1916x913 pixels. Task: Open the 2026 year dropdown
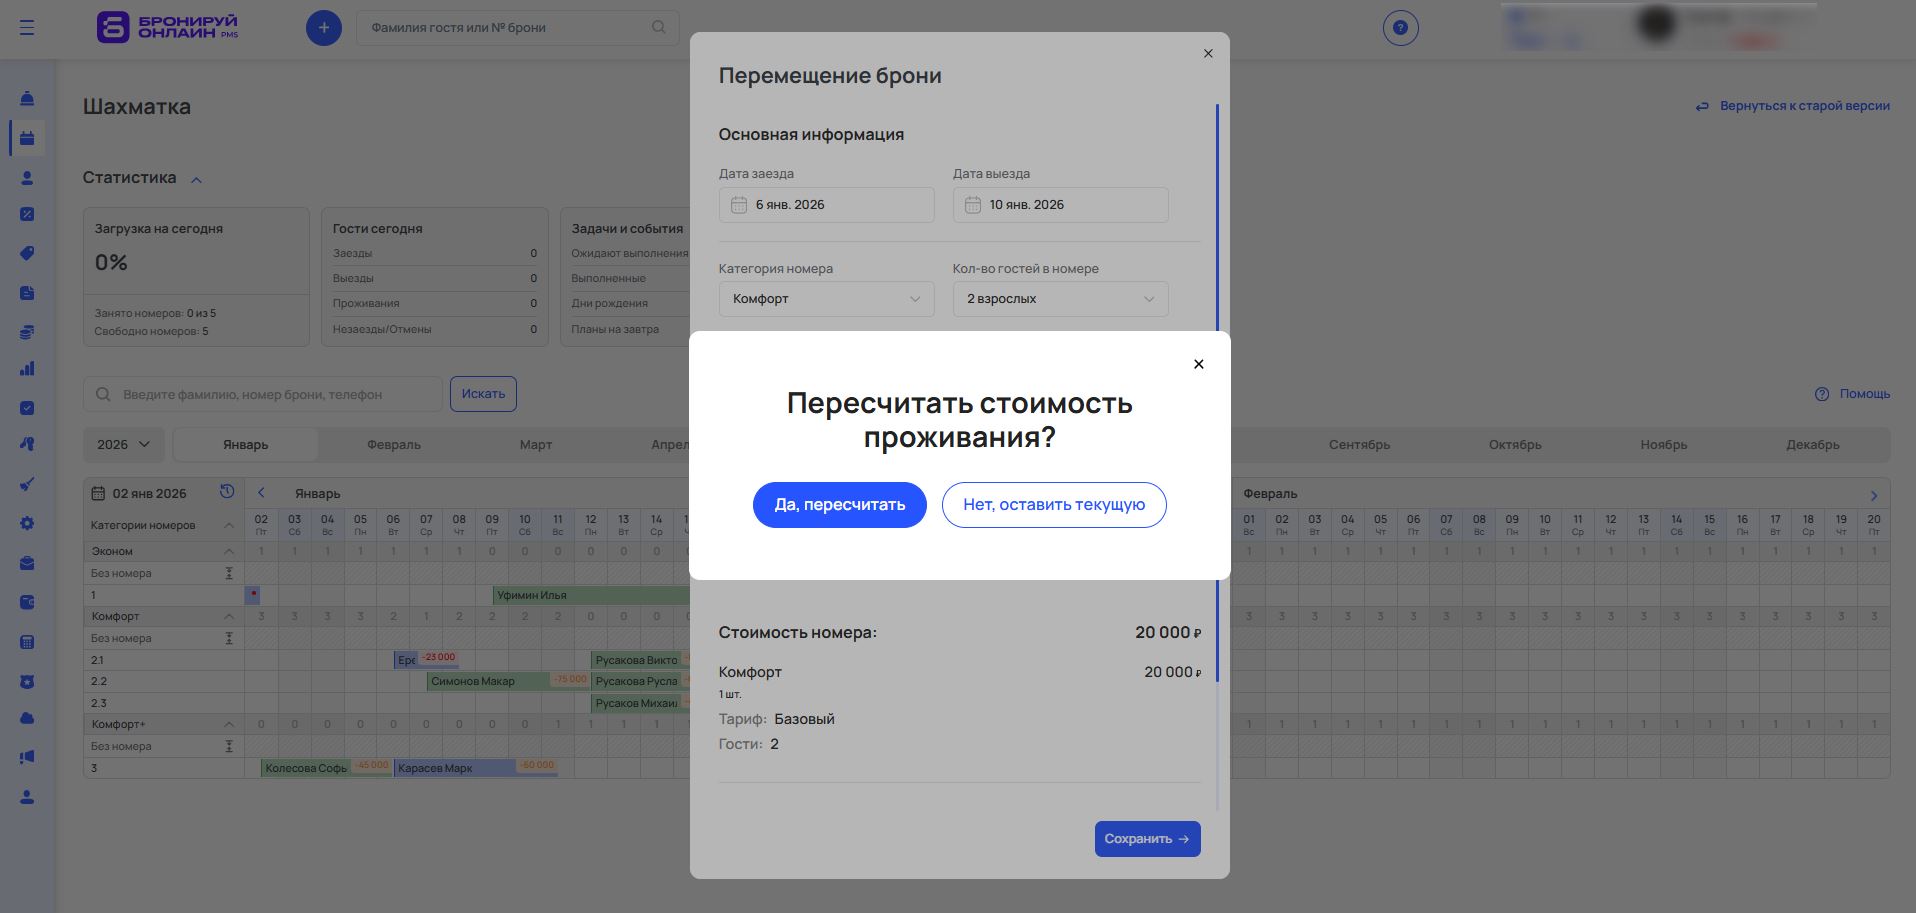tap(124, 445)
